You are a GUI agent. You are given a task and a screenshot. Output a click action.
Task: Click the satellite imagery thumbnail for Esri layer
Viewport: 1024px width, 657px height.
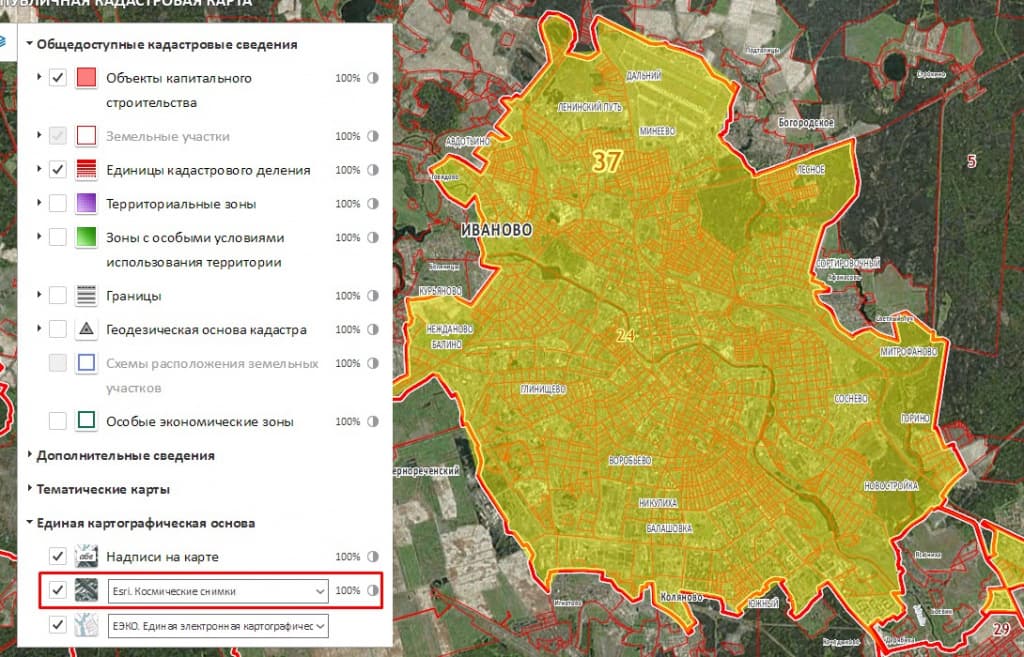87,591
